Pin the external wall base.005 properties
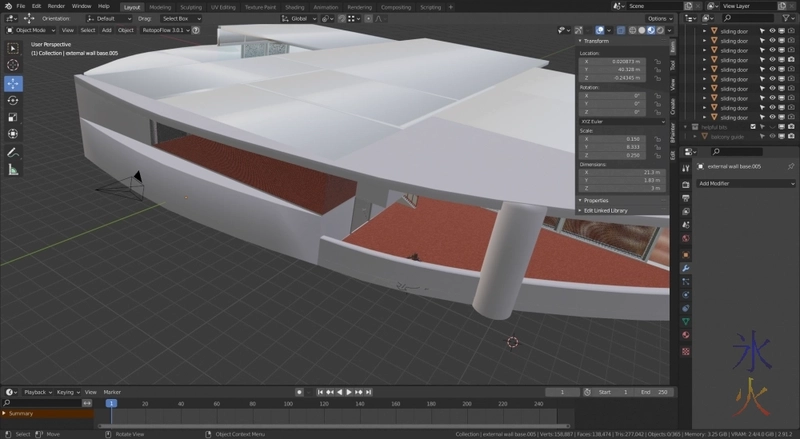800x439 pixels. point(790,166)
